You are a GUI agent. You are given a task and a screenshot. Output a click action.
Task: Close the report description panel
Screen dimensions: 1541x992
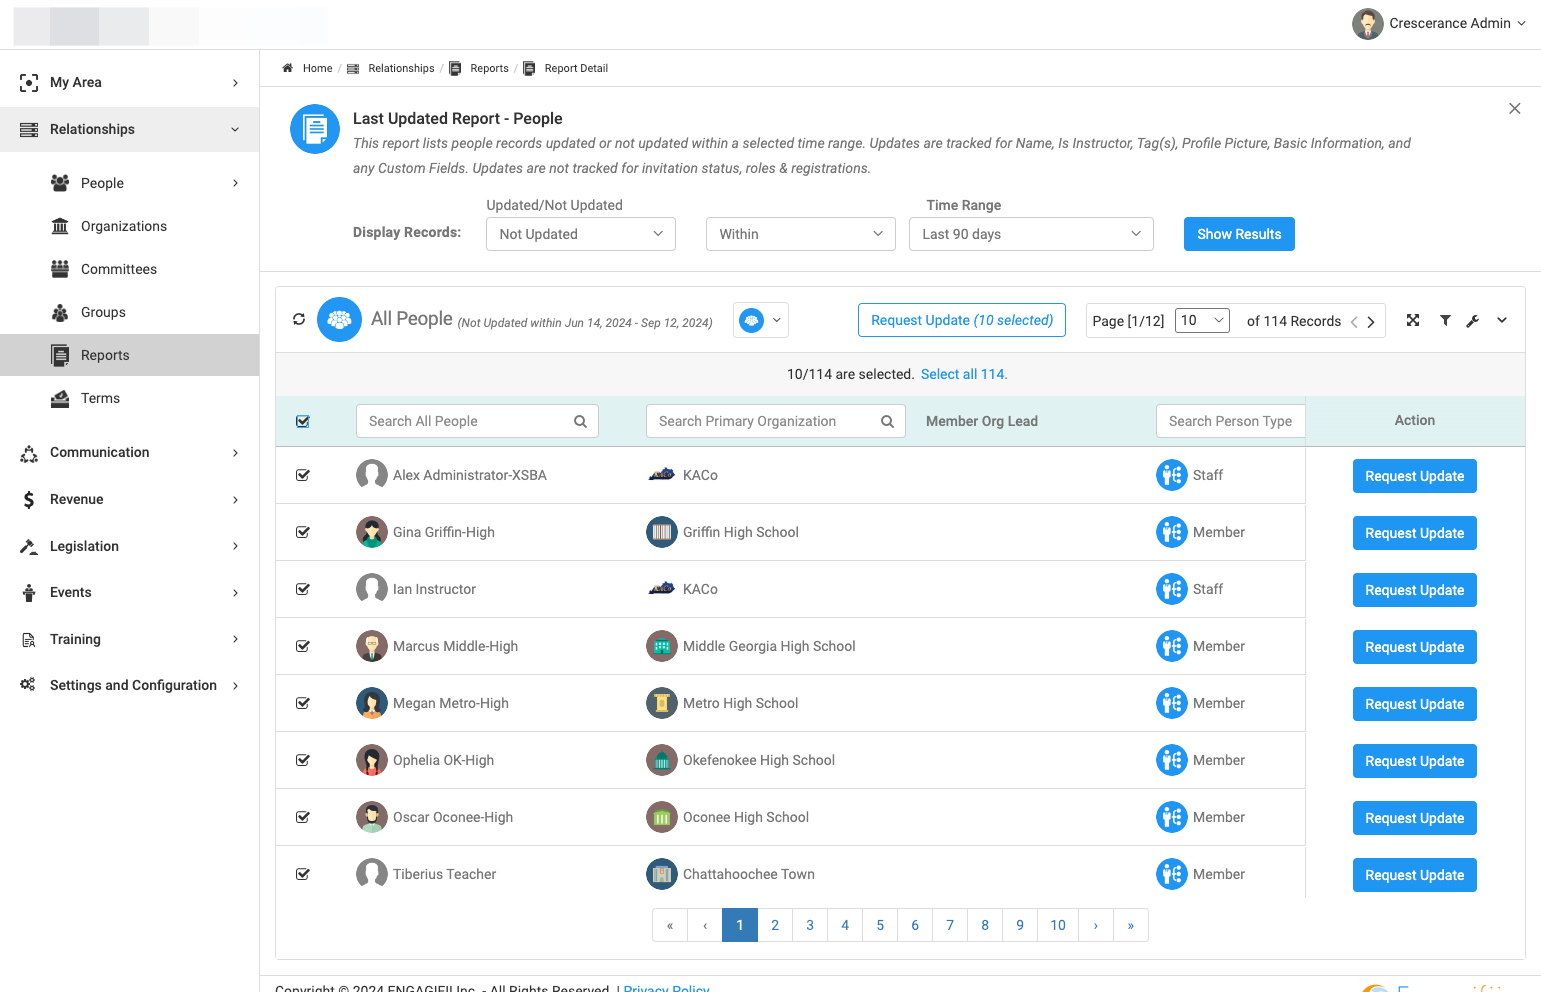point(1515,109)
